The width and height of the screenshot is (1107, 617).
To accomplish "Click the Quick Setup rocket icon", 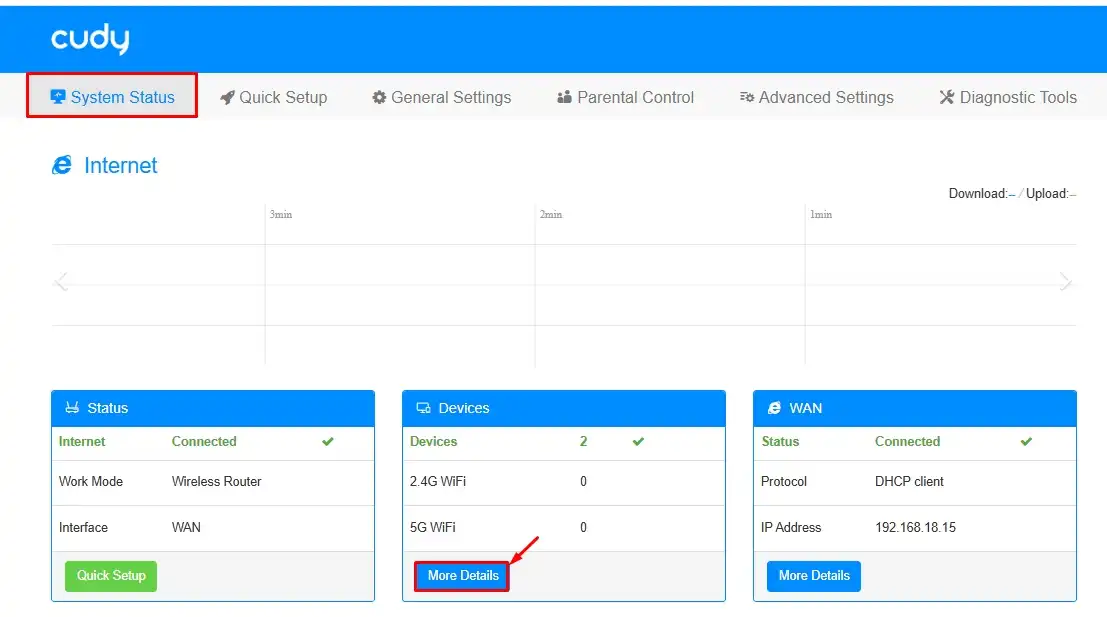I will click(227, 97).
